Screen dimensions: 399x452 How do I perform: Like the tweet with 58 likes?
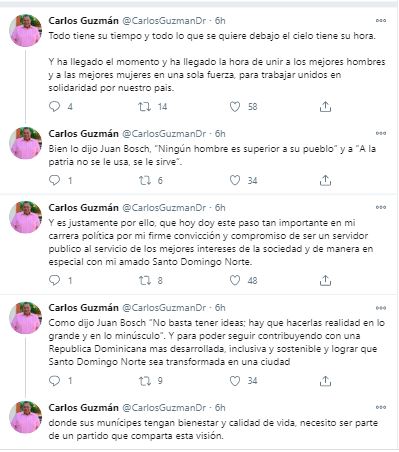(235, 107)
